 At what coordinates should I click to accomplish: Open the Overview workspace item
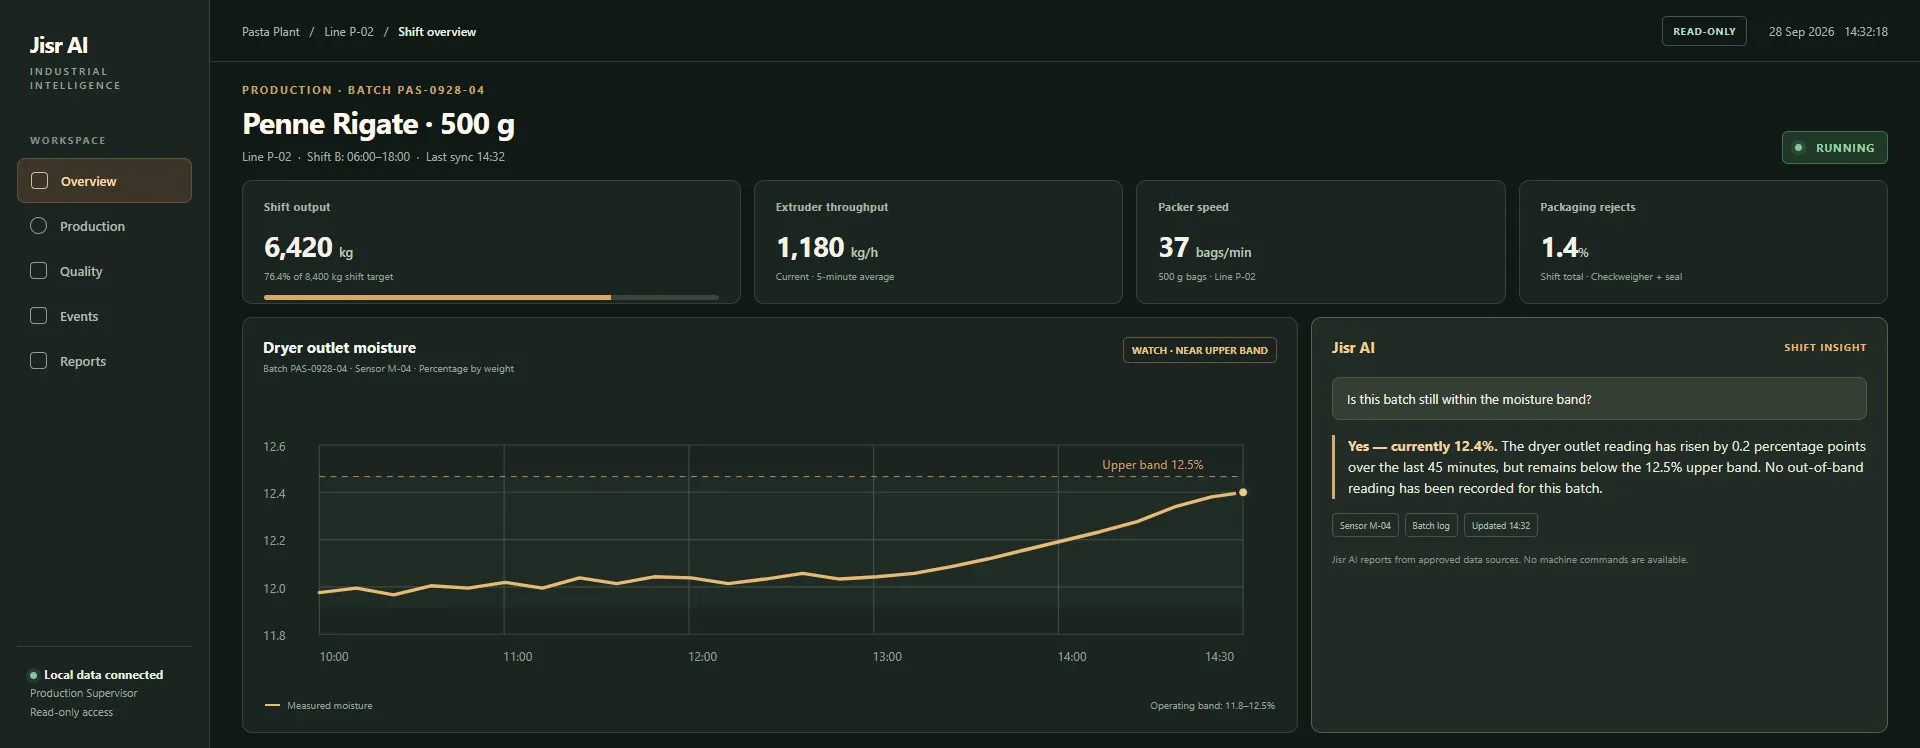[104, 181]
